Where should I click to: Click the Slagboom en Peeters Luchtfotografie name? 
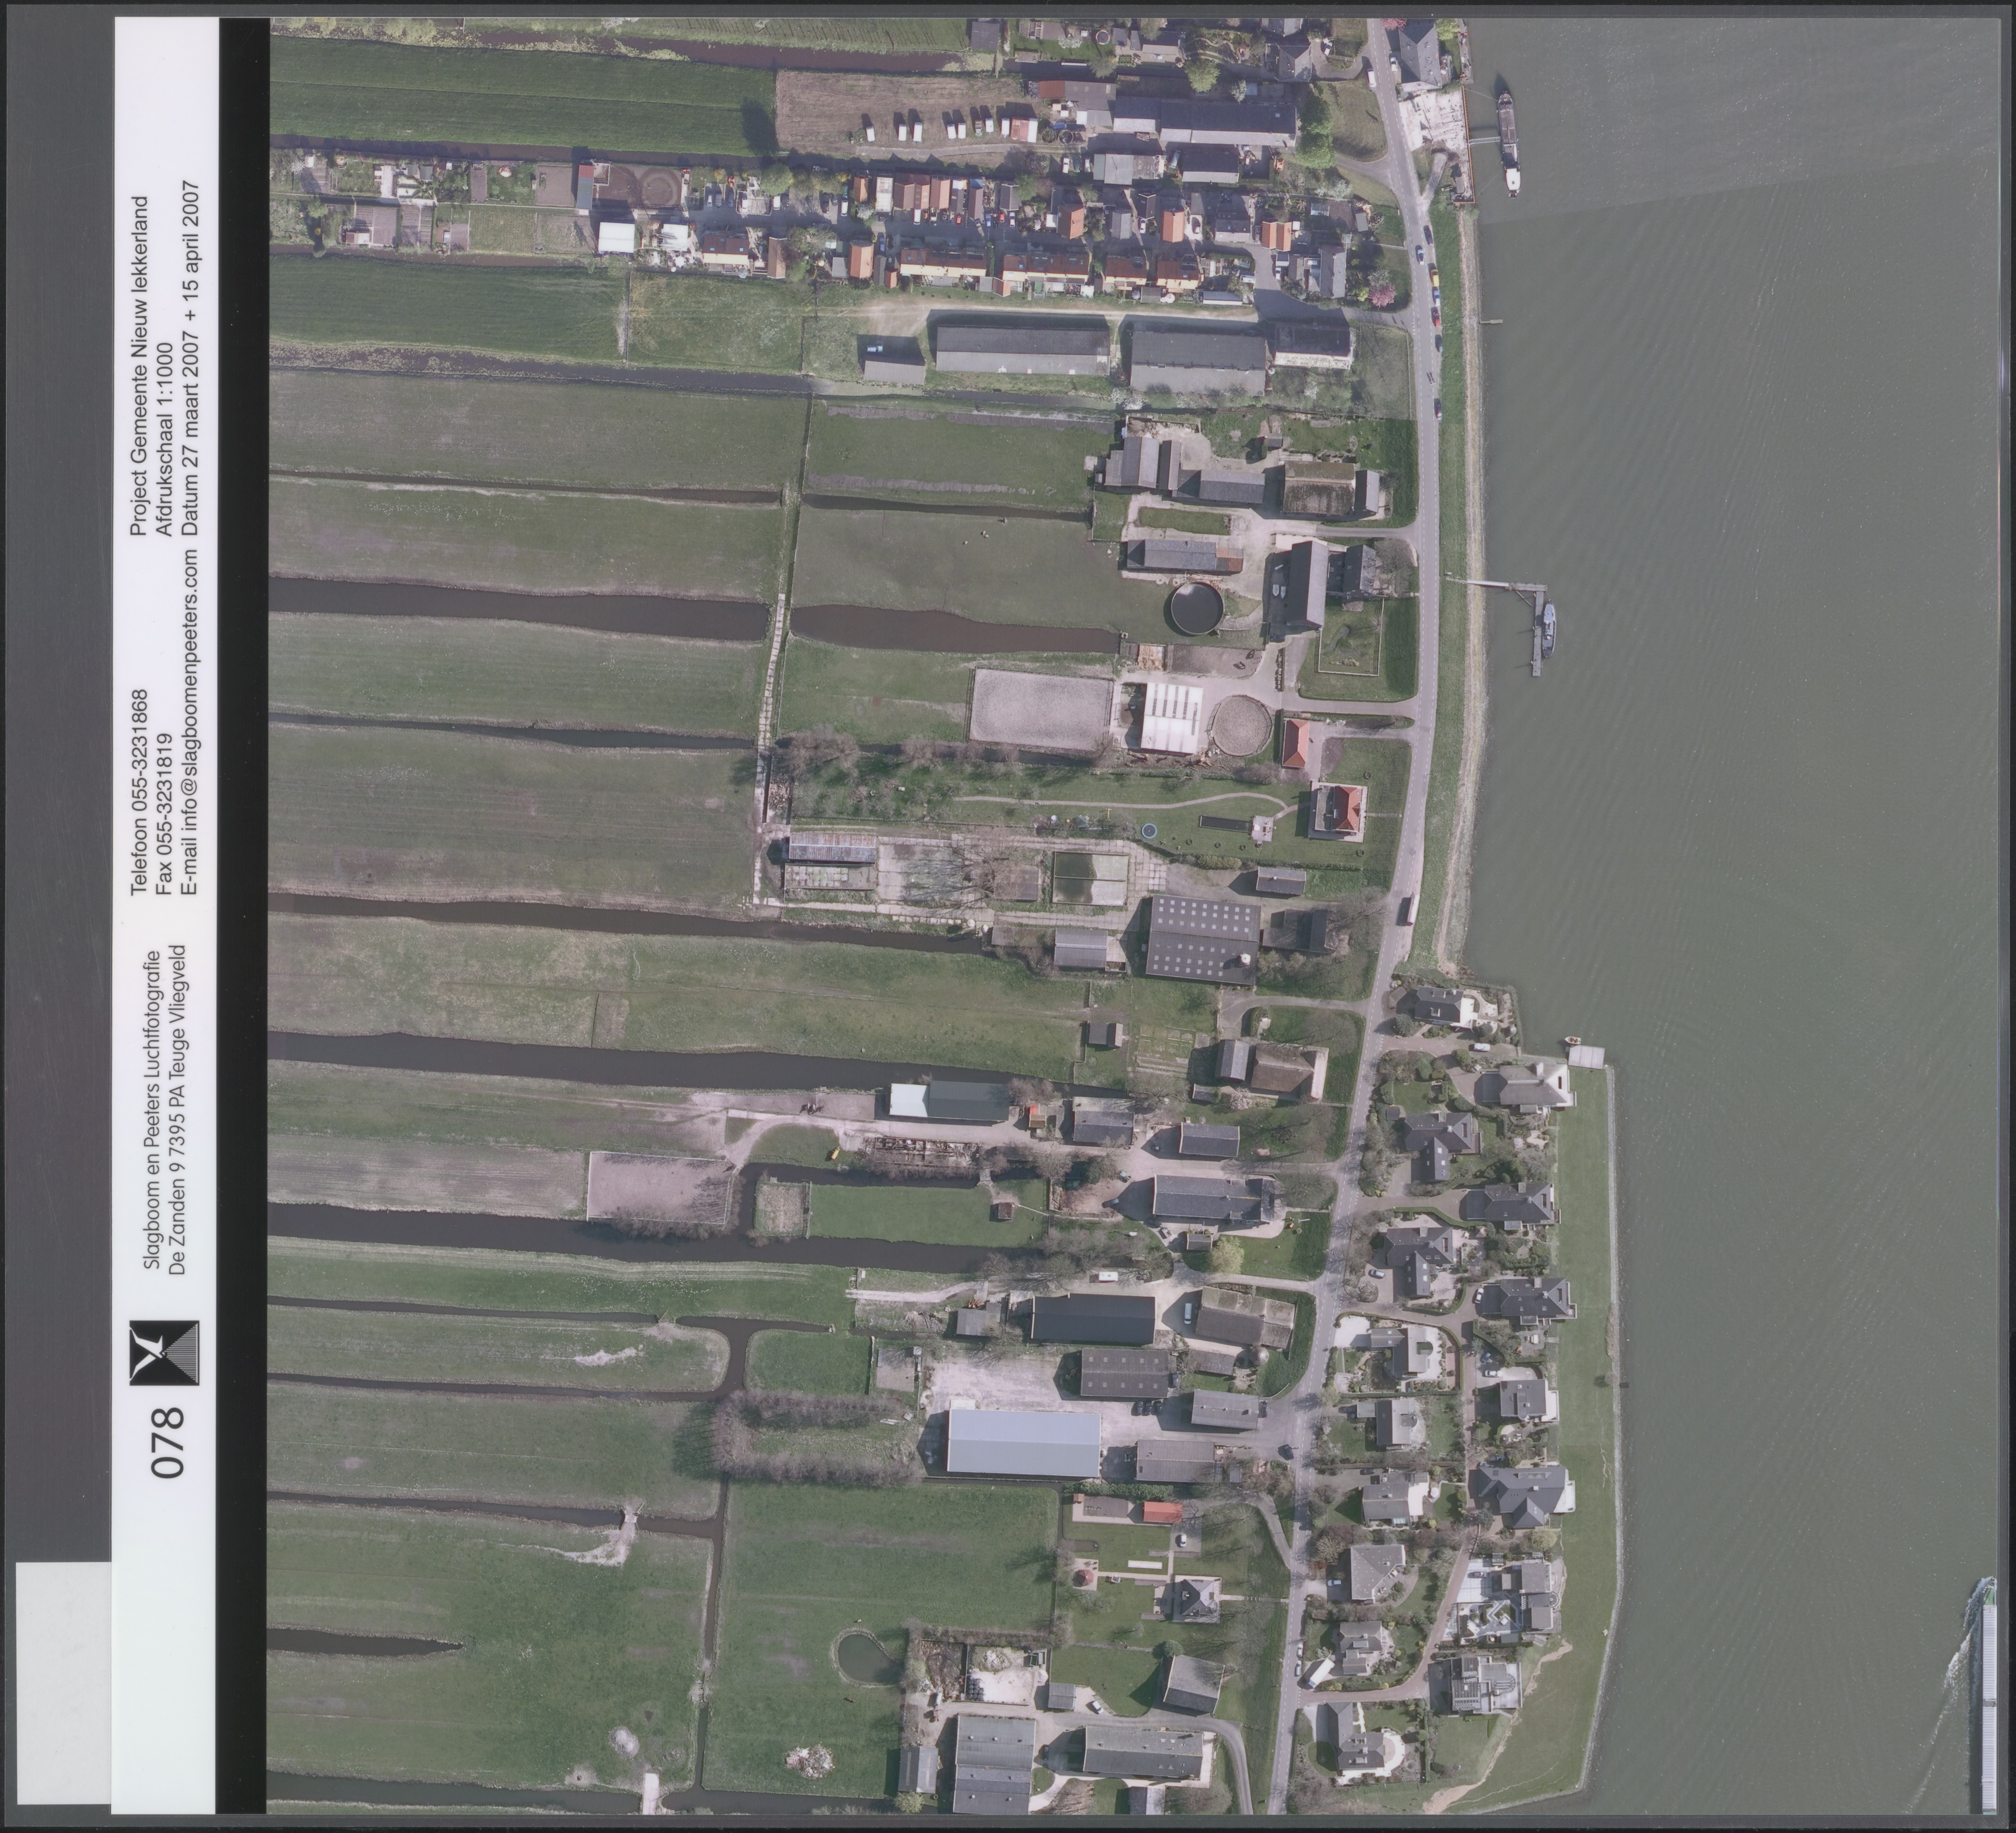click(152, 1110)
